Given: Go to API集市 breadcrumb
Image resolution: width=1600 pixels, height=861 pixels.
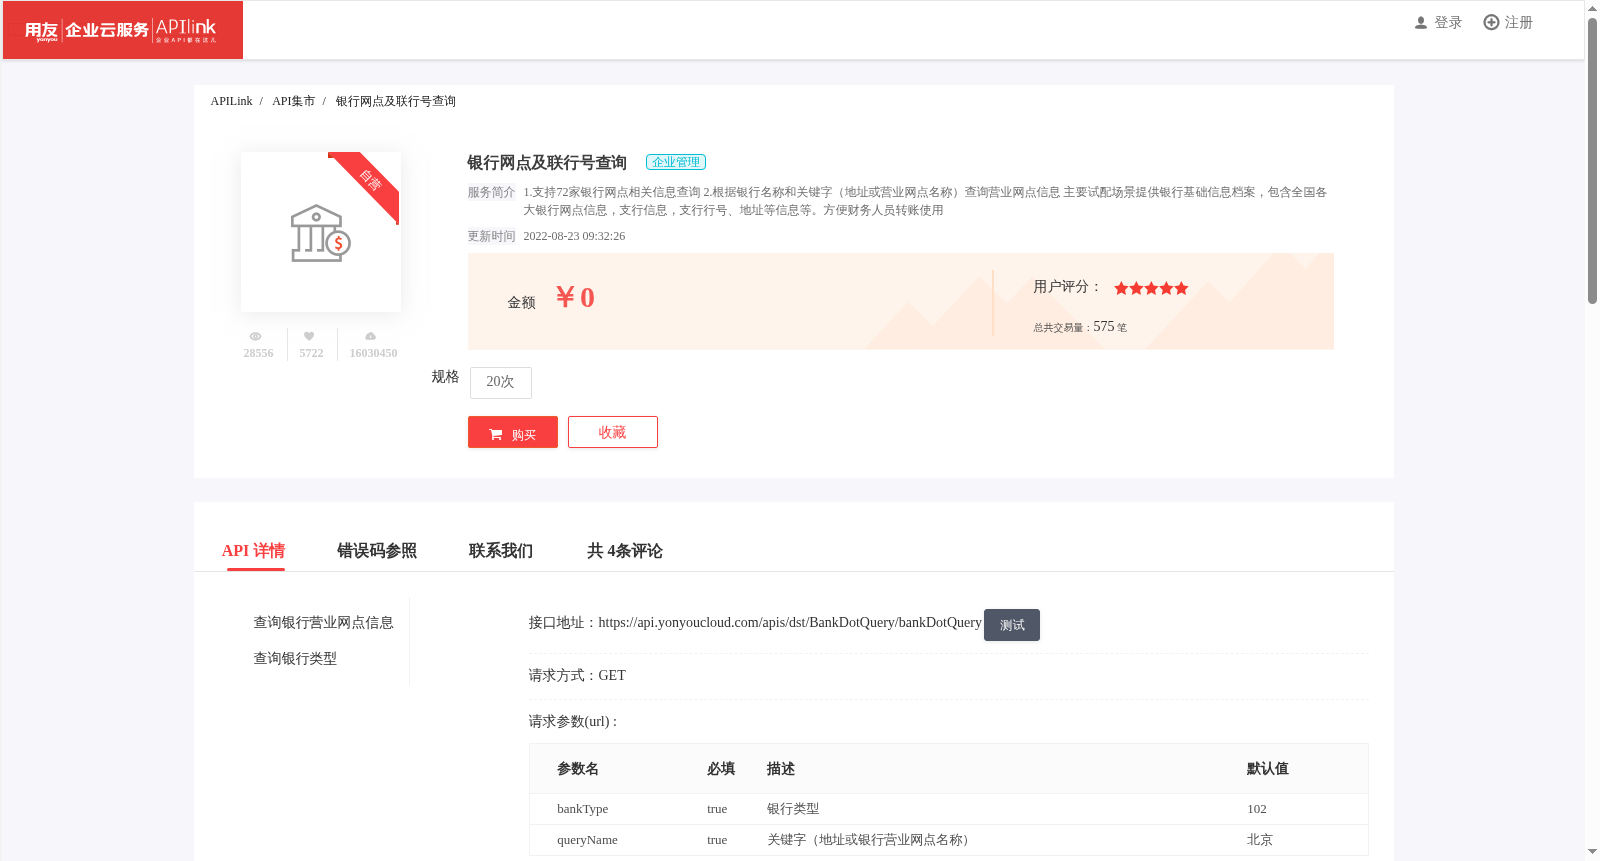Looking at the screenshot, I should point(293,101).
